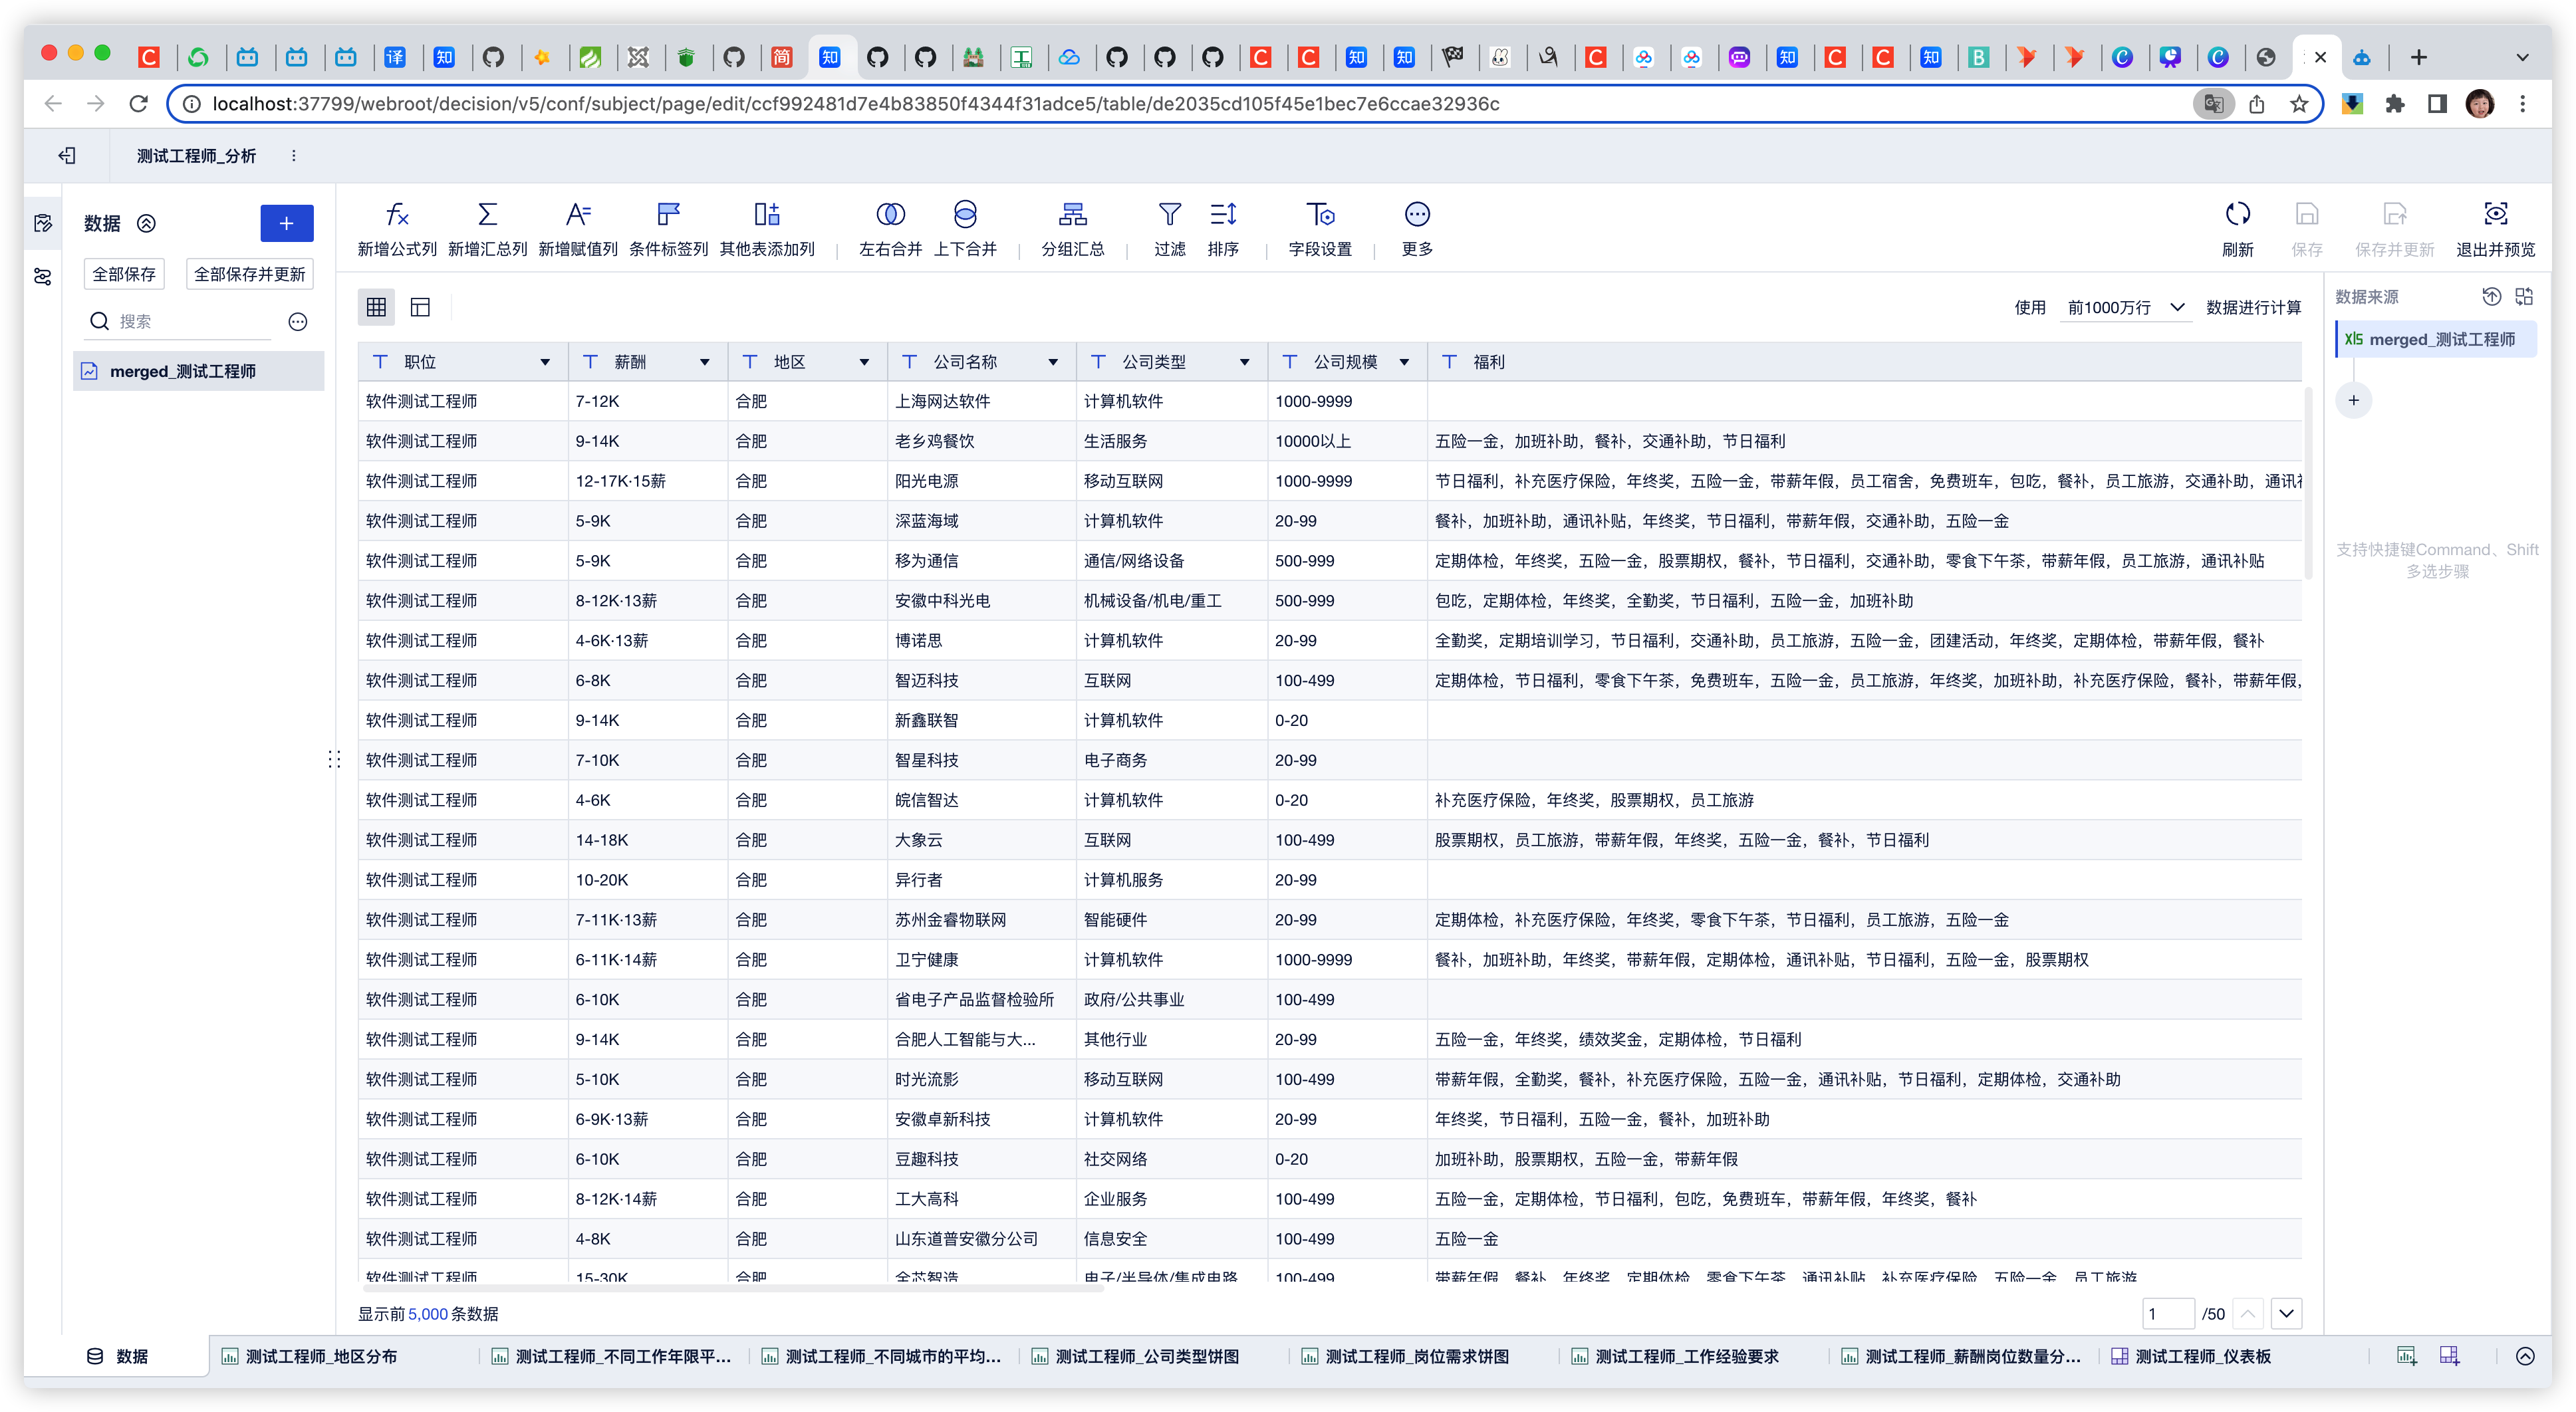Click the 全部保存 button

[124, 274]
